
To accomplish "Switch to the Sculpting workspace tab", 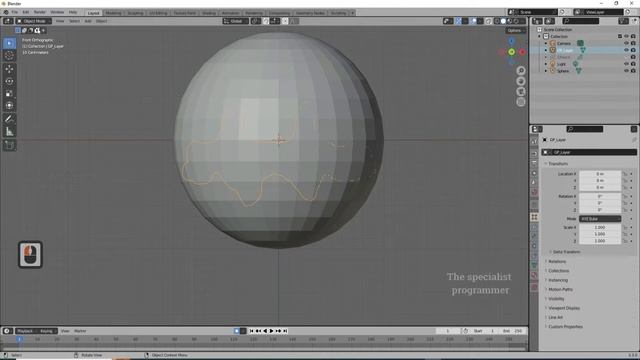I will pyautogui.click(x=135, y=13).
